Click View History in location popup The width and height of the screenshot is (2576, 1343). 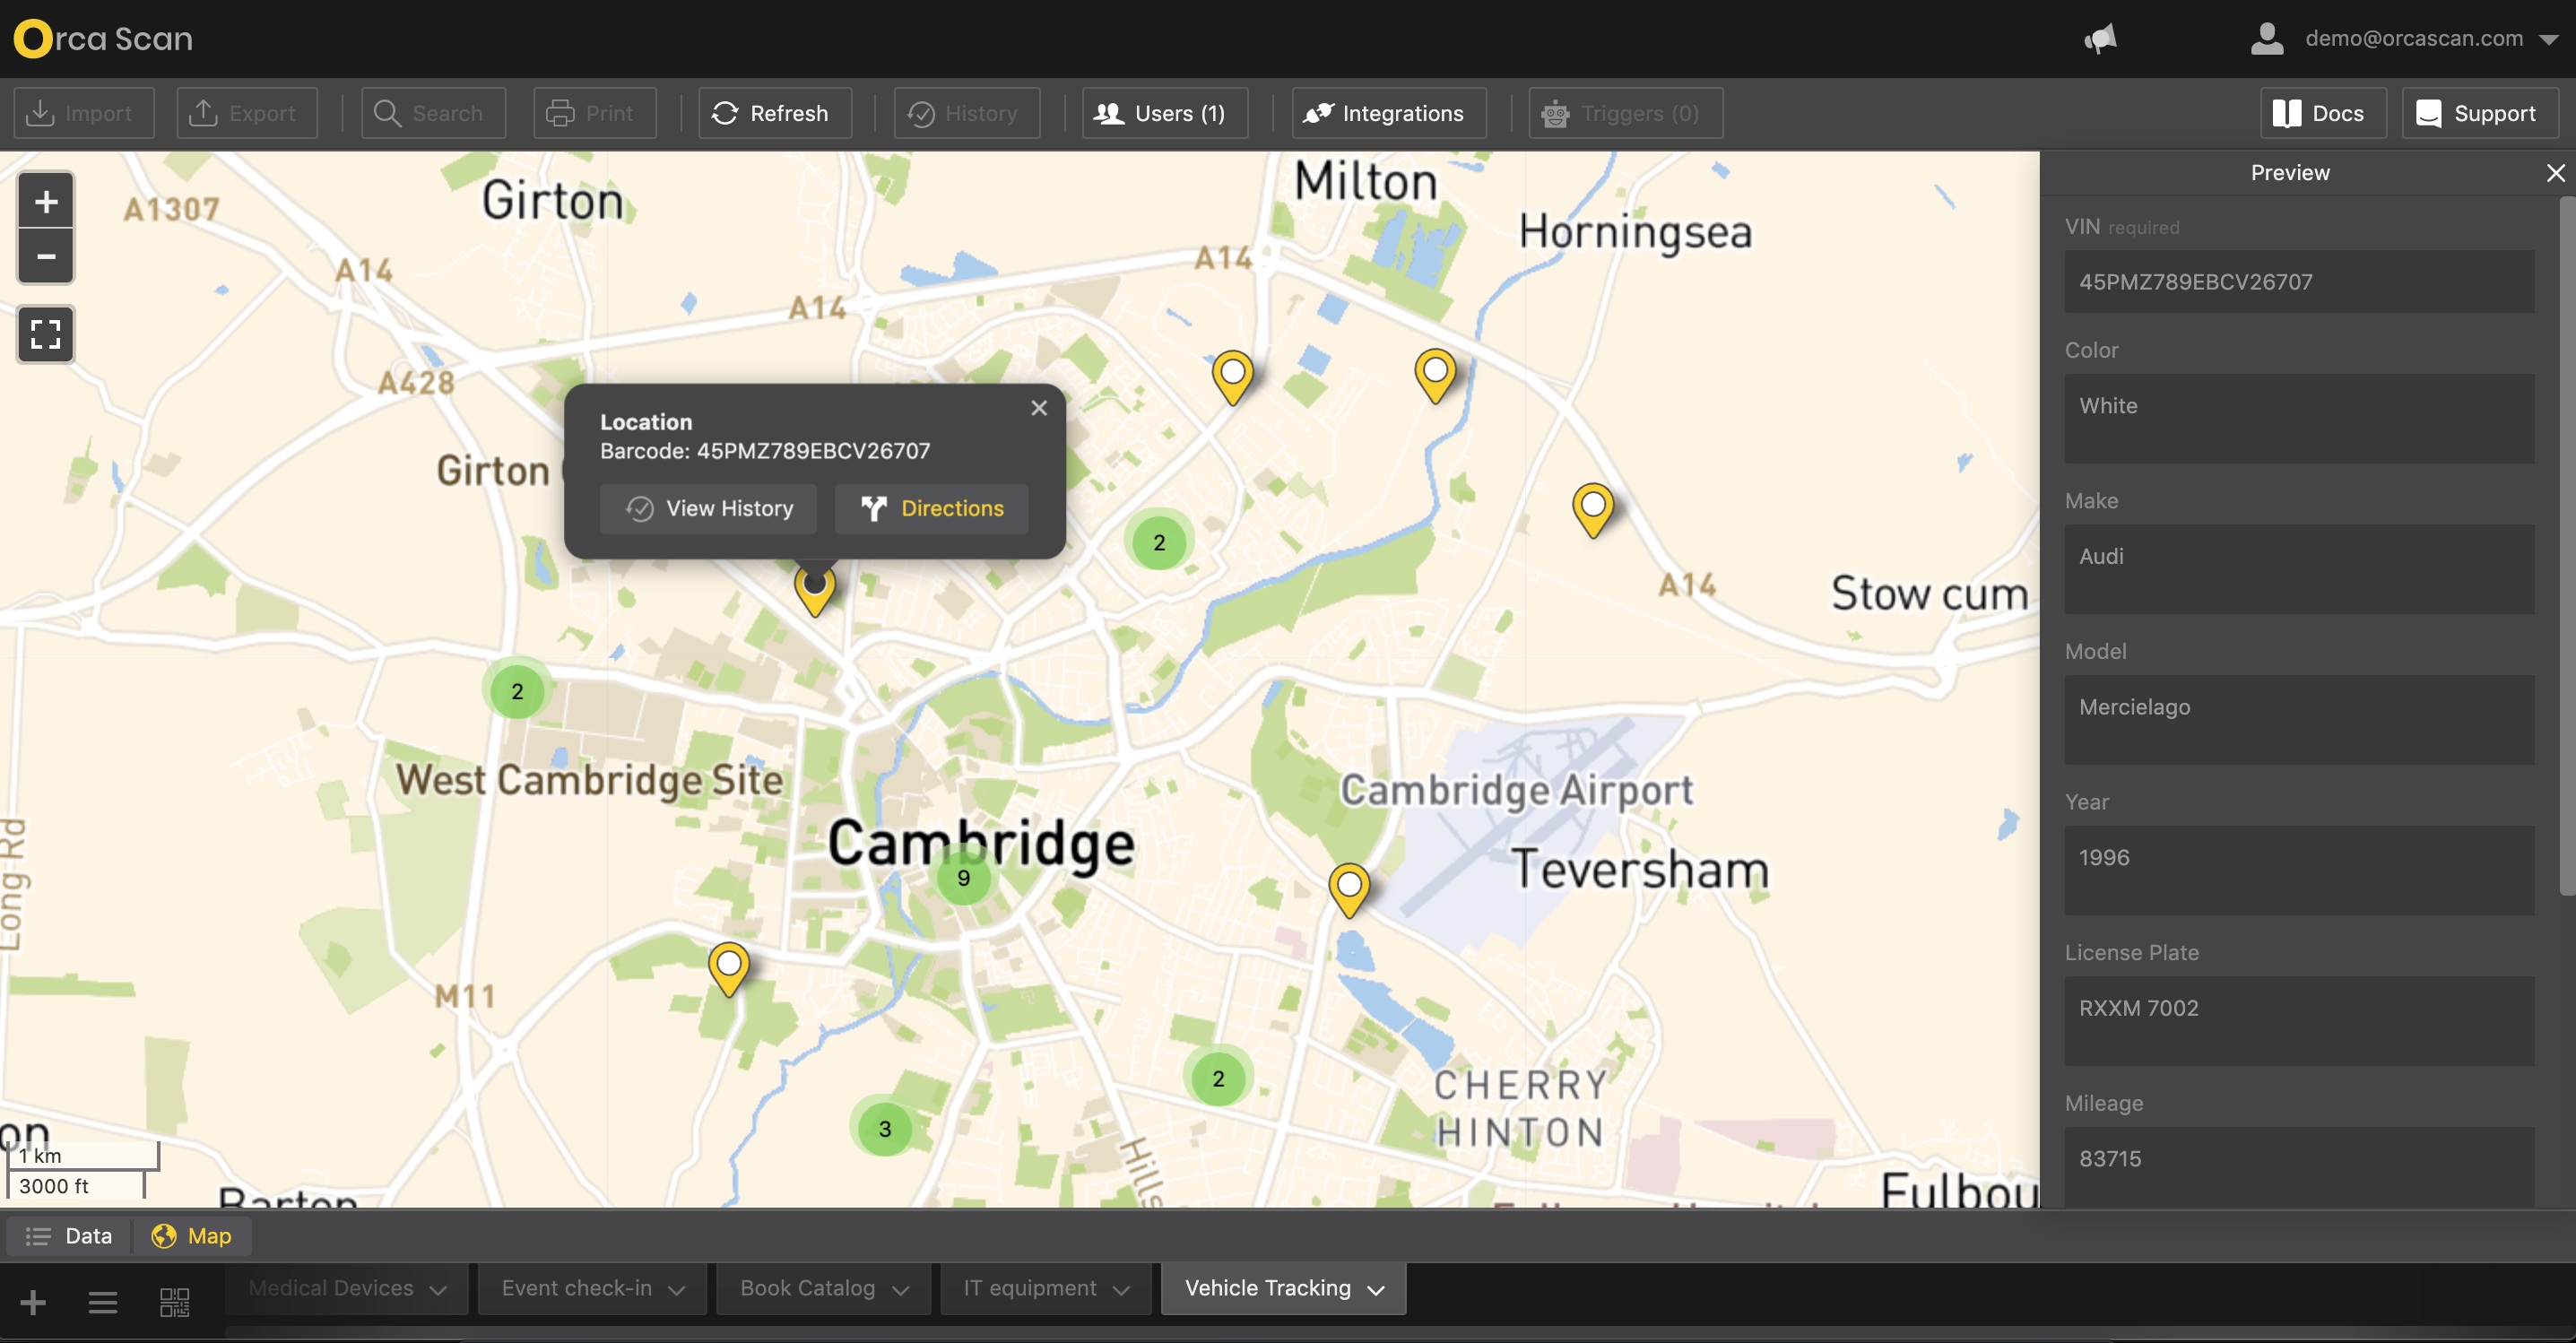tap(709, 508)
